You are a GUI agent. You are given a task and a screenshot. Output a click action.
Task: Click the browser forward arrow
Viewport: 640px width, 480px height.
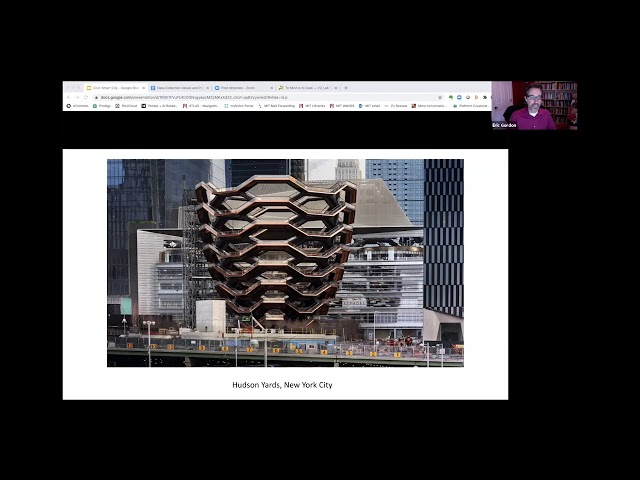tap(77, 98)
